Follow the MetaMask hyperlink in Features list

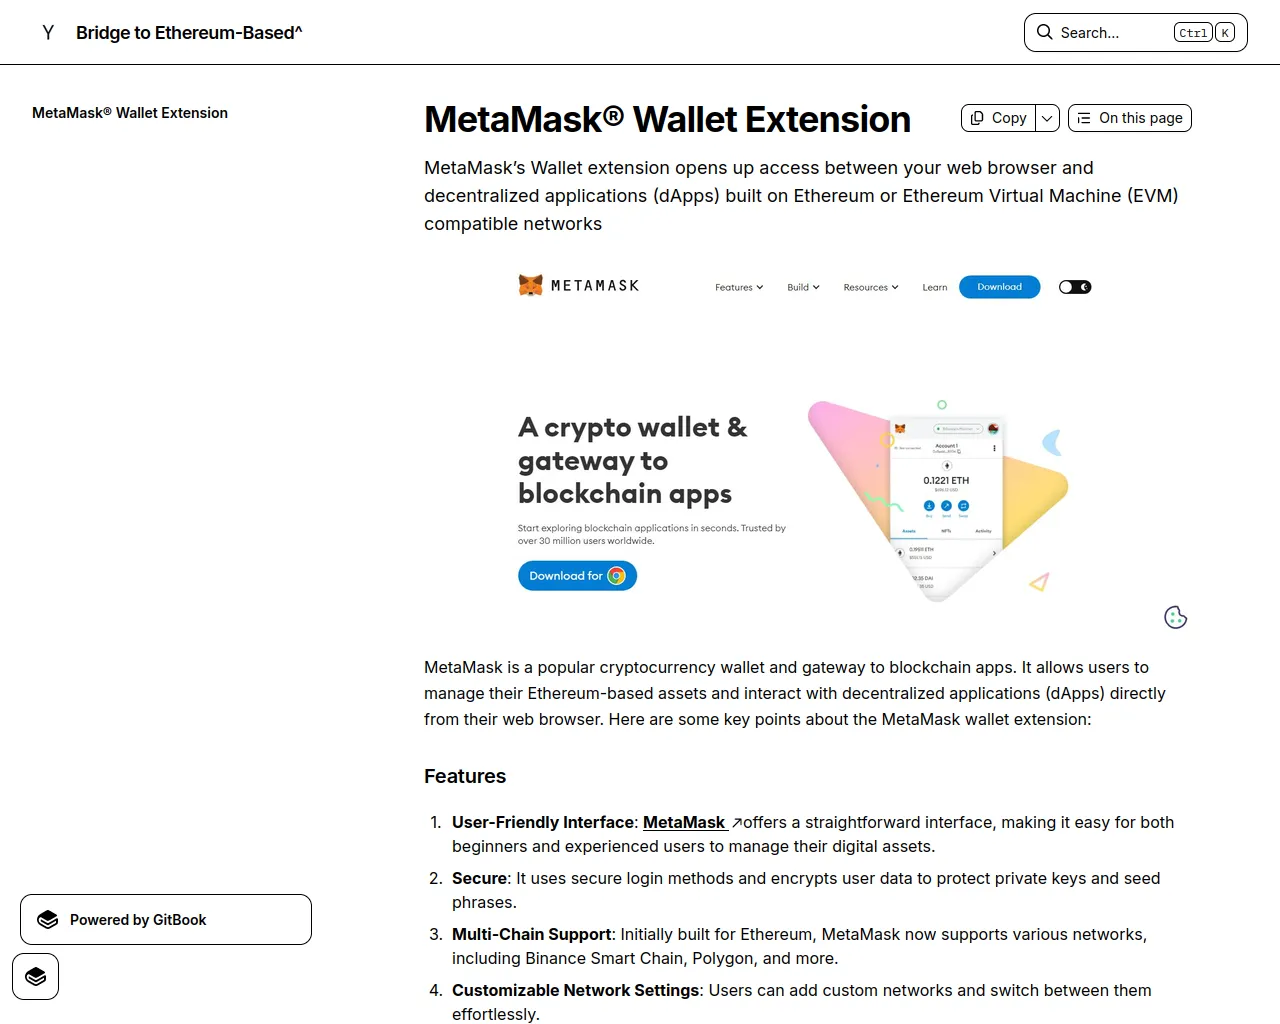point(684,822)
